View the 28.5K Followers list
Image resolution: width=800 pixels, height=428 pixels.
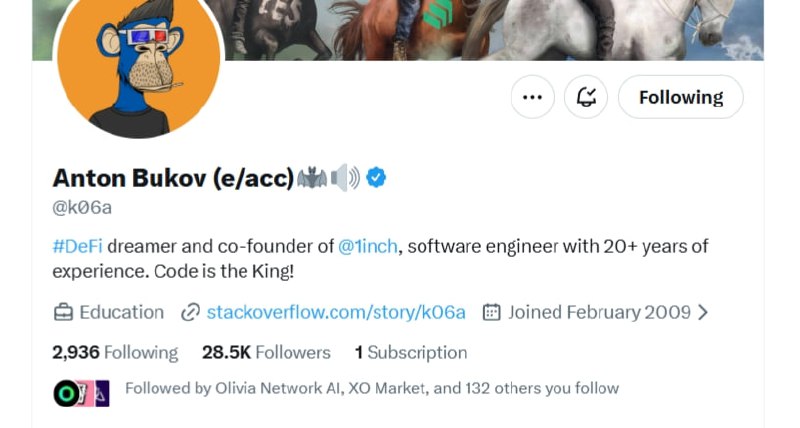pos(266,353)
